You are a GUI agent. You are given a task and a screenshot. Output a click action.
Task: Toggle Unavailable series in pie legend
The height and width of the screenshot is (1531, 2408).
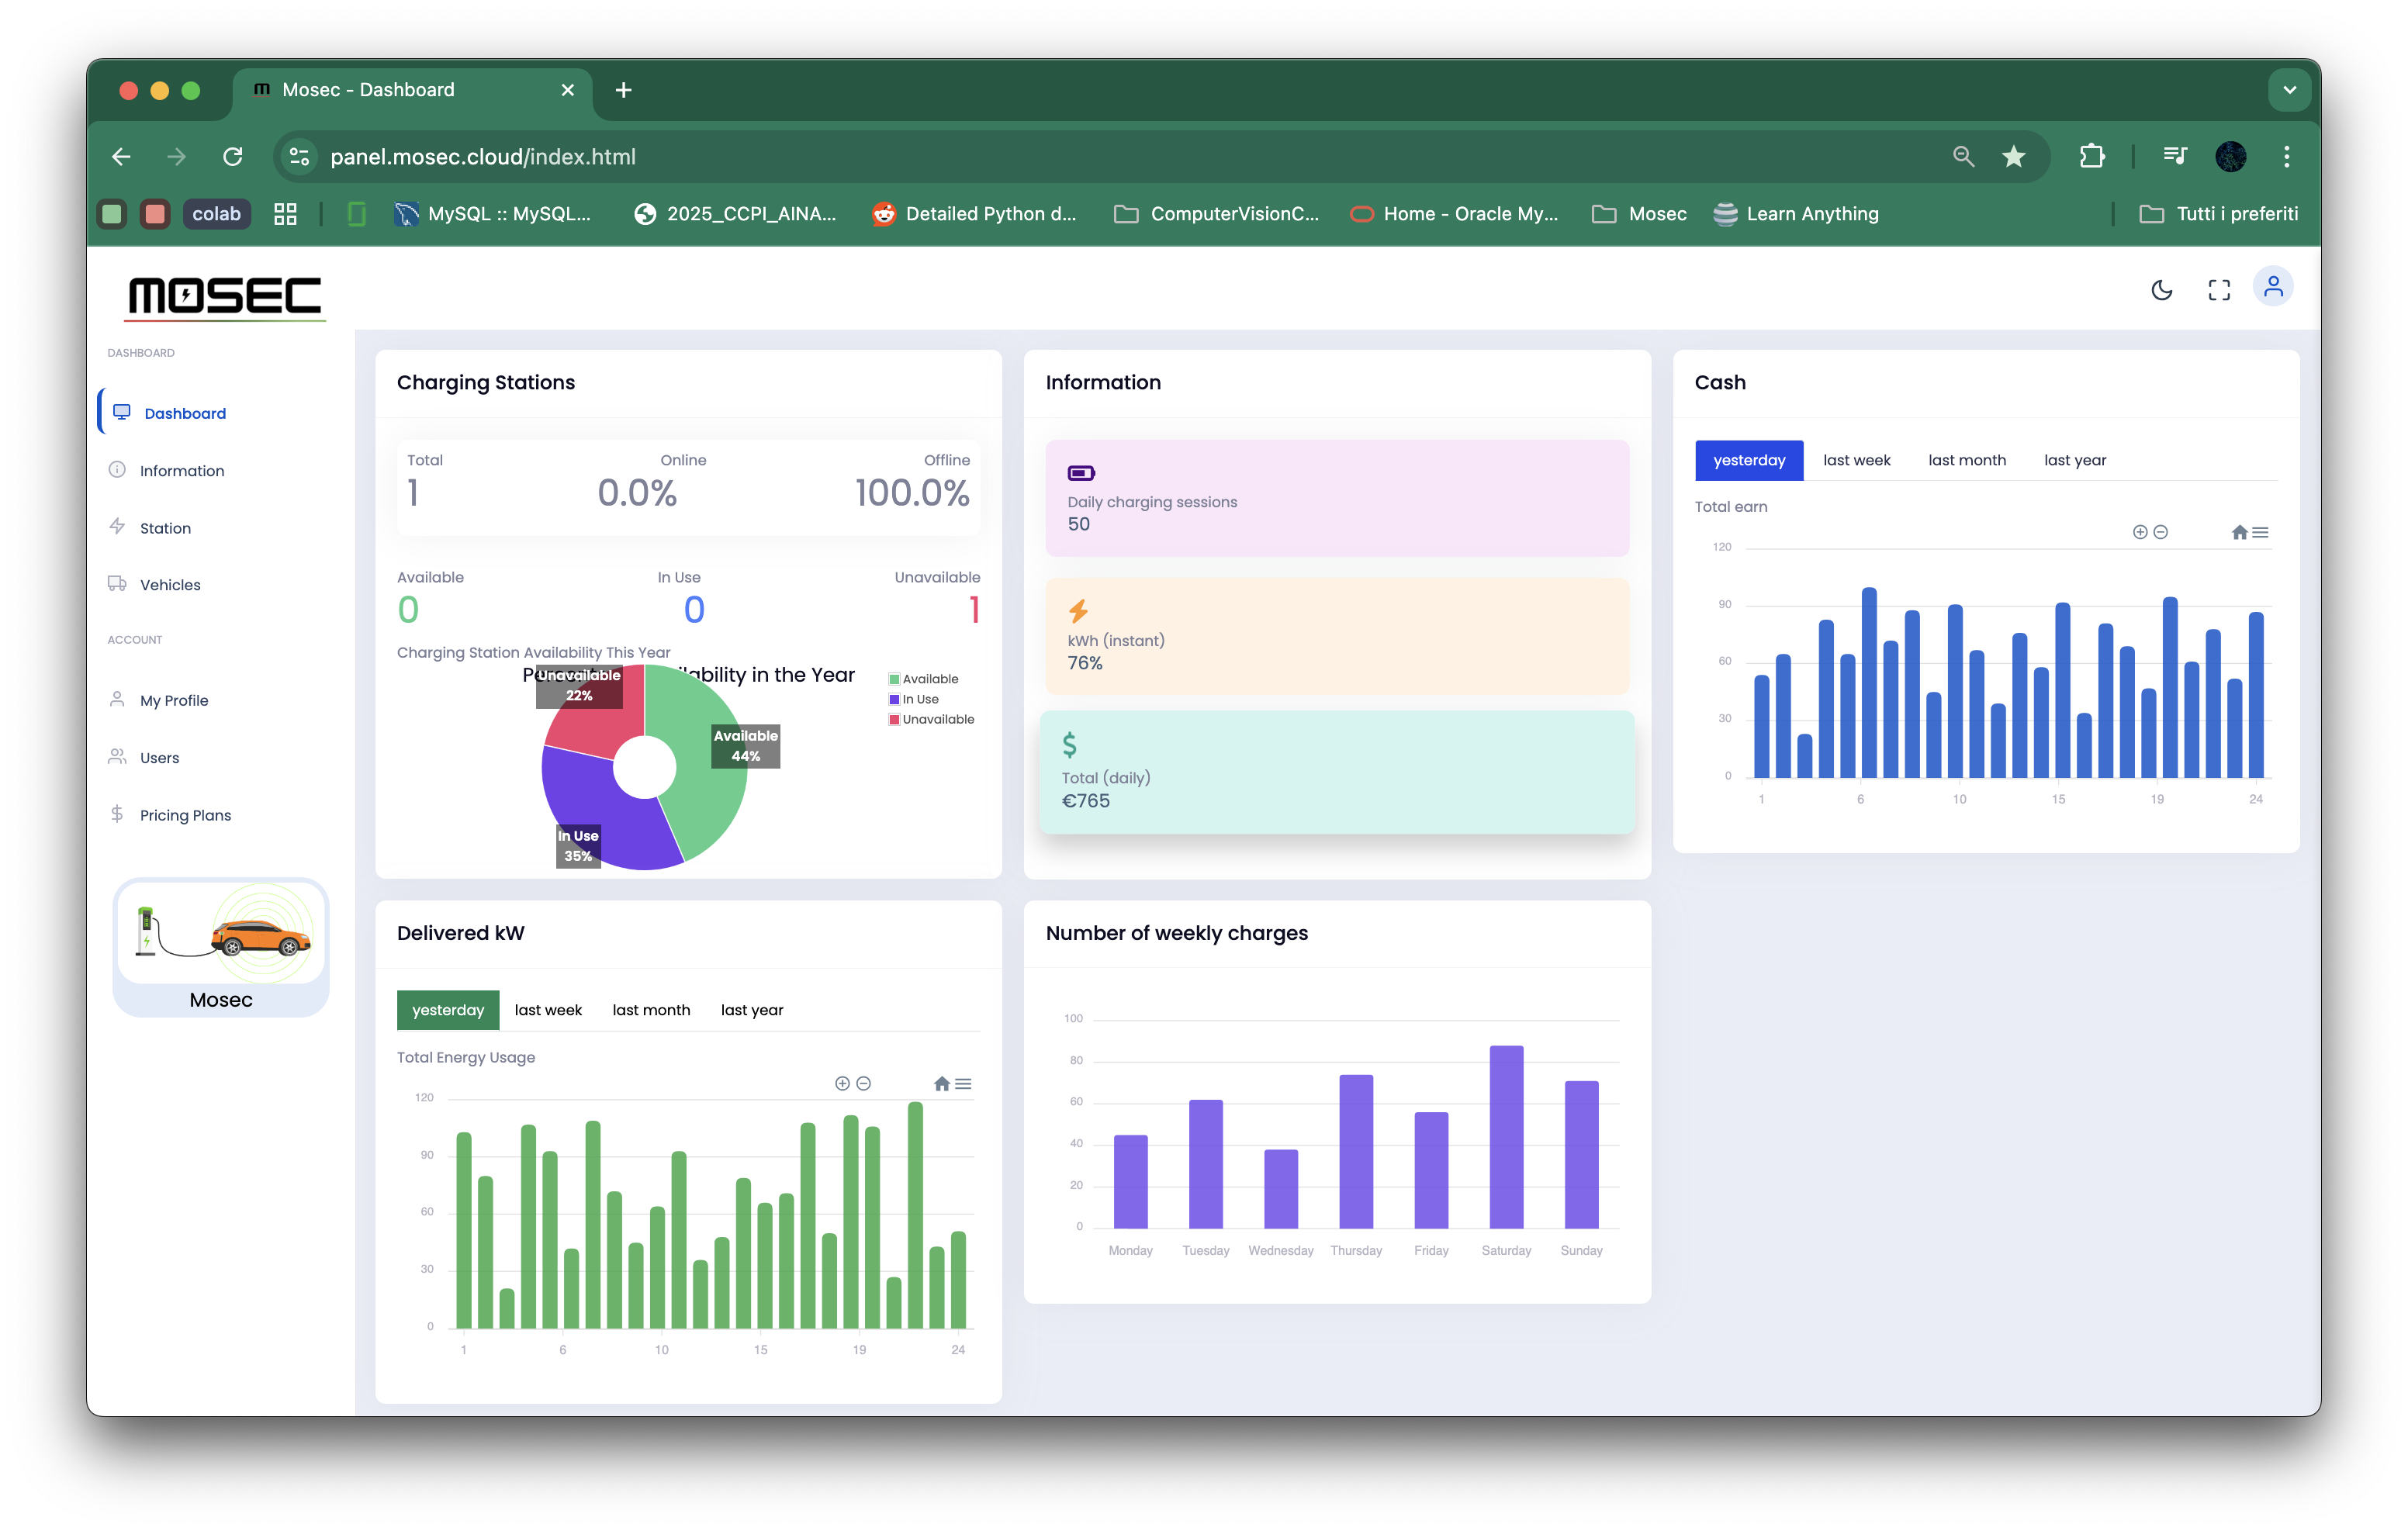[x=937, y=719]
